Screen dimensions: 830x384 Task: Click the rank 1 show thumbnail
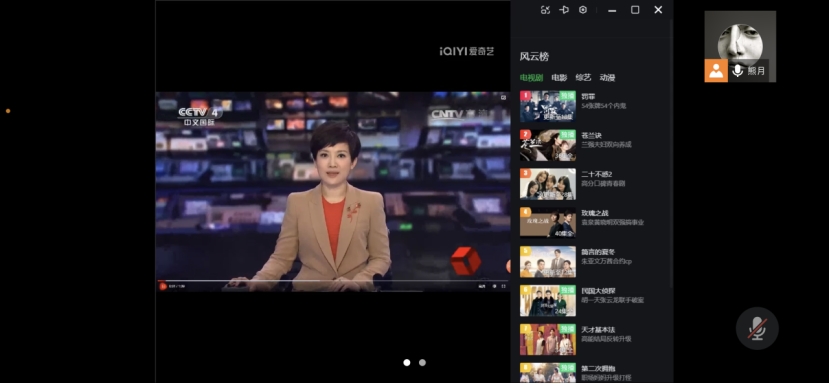point(547,106)
